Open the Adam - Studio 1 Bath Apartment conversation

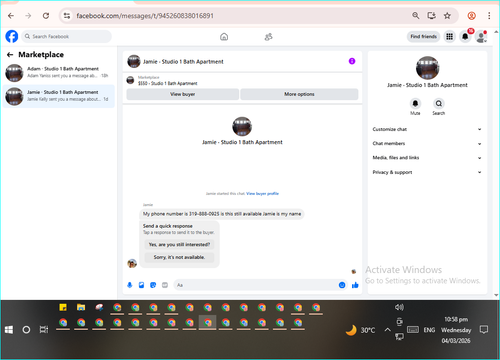click(59, 72)
